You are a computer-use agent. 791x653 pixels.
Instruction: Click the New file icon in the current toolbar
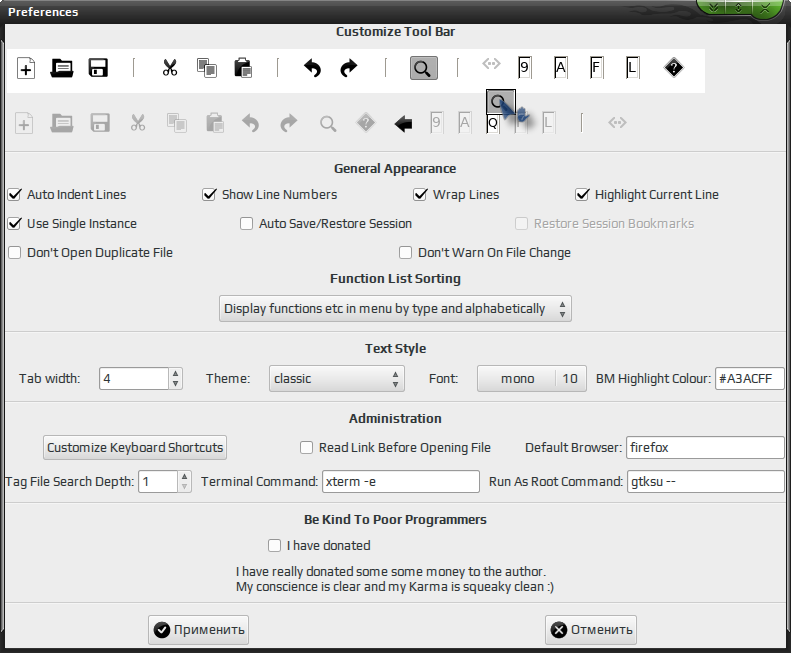26,68
